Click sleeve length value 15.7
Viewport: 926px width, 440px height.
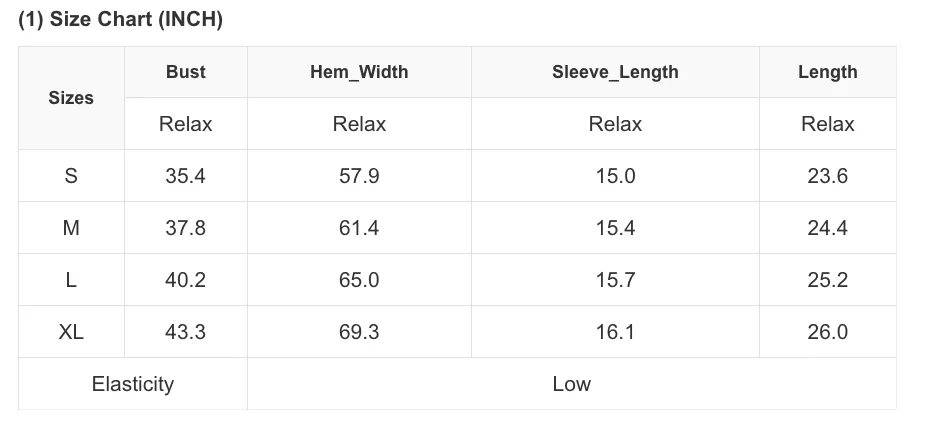click(615, 280)
